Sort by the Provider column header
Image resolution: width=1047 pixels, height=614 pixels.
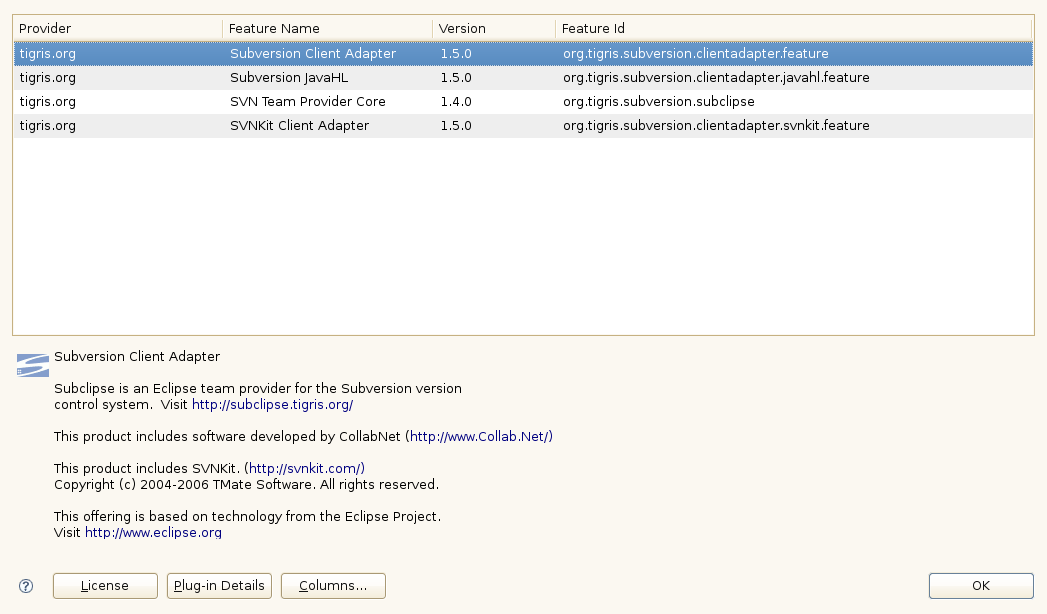coord(118,29)
